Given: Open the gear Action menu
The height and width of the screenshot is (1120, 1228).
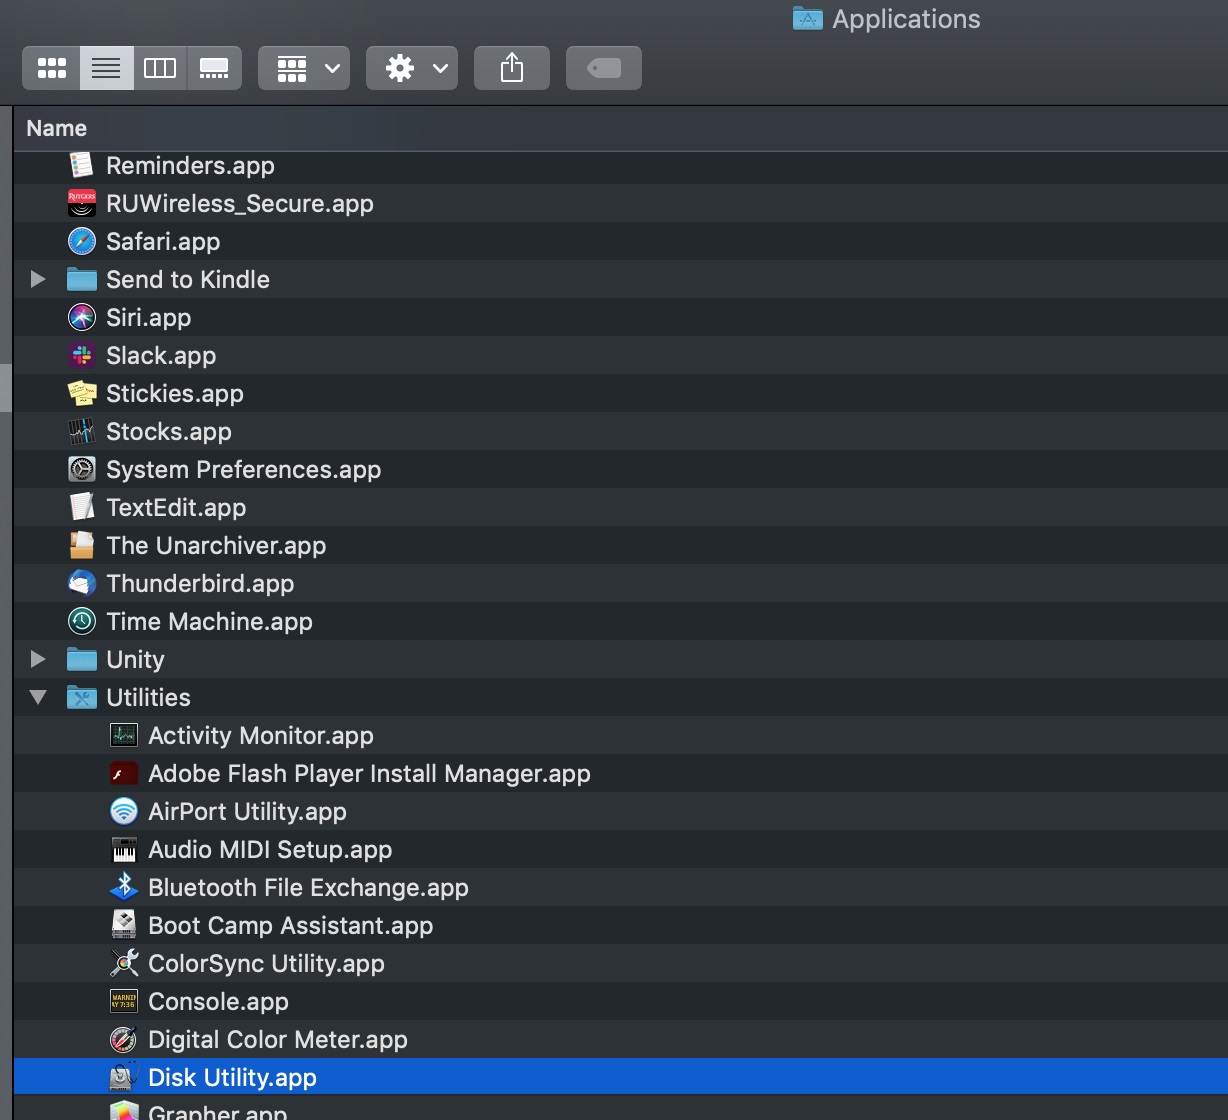Looking at the screenshot, I should click(412, 68).
